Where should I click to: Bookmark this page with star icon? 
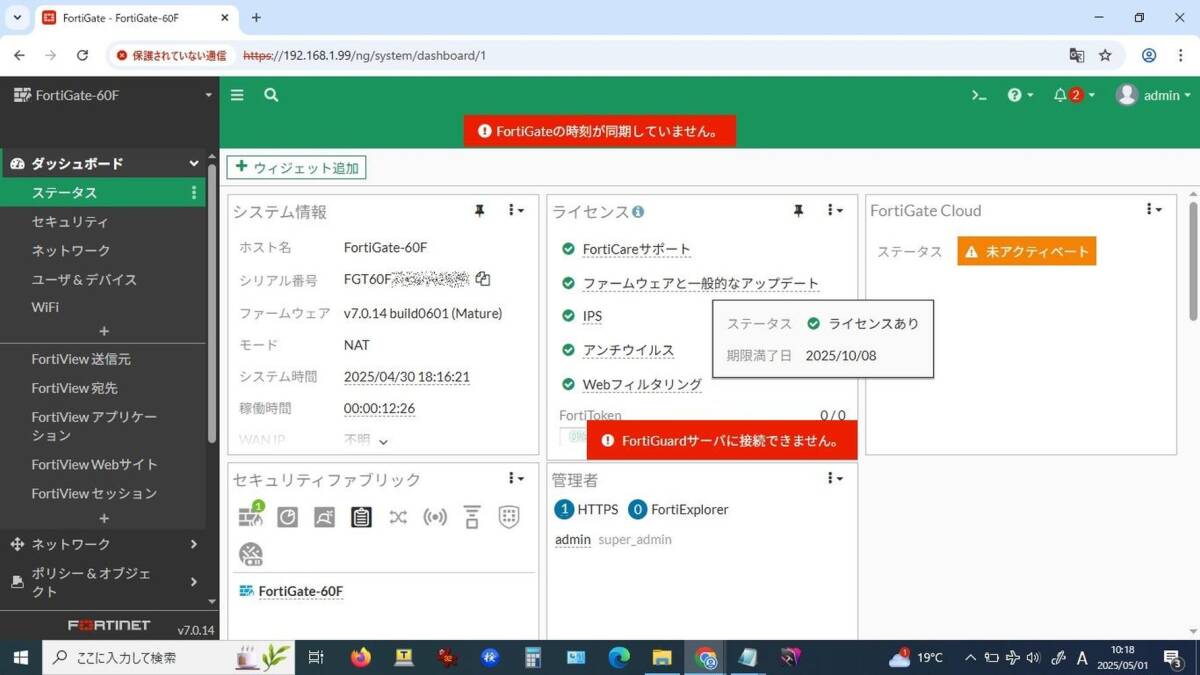tap(1105, 55)
